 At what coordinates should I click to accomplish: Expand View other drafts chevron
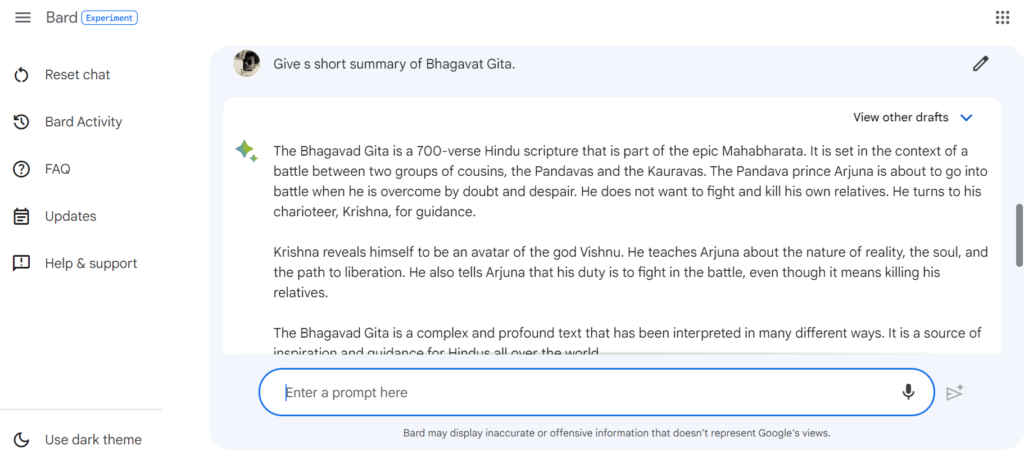coord(967,118)
